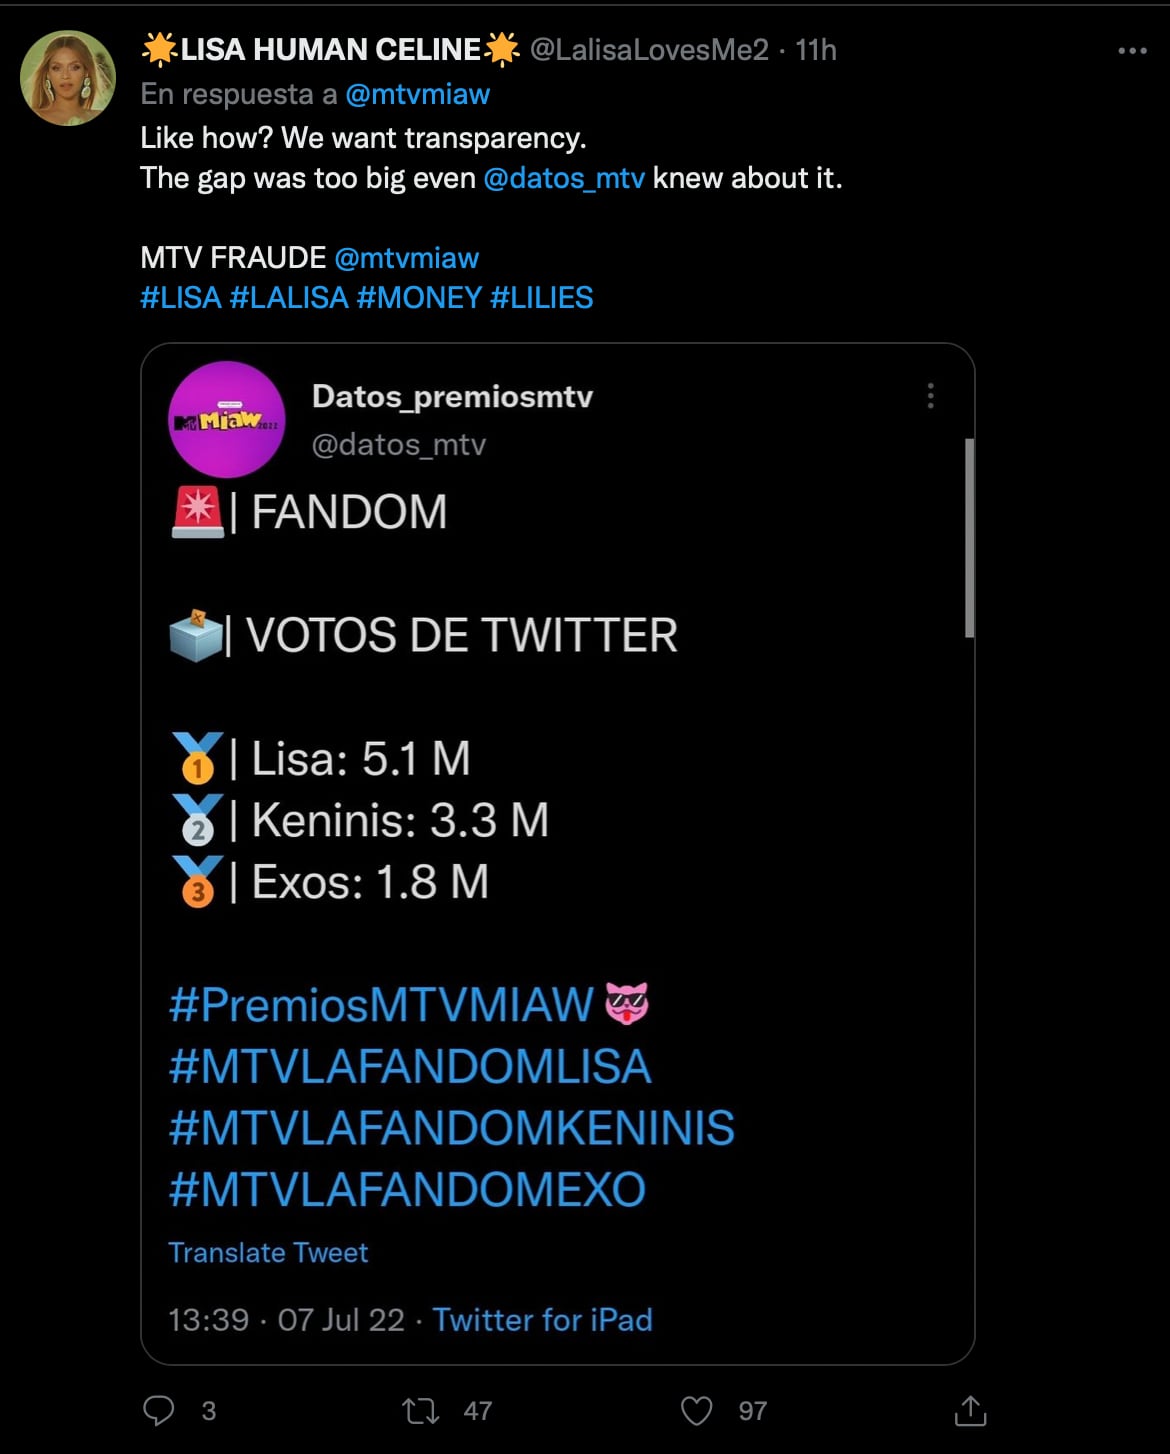Open embedded tweet's vertical dots menu

(x=931, y=396)
